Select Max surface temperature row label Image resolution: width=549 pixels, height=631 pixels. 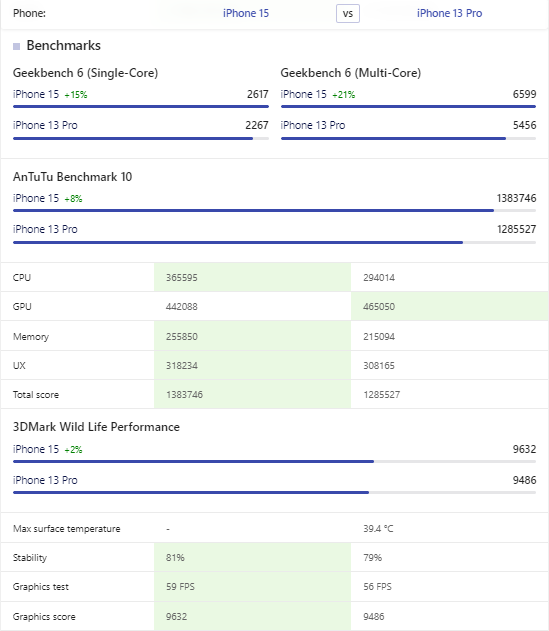coord(66,529)
